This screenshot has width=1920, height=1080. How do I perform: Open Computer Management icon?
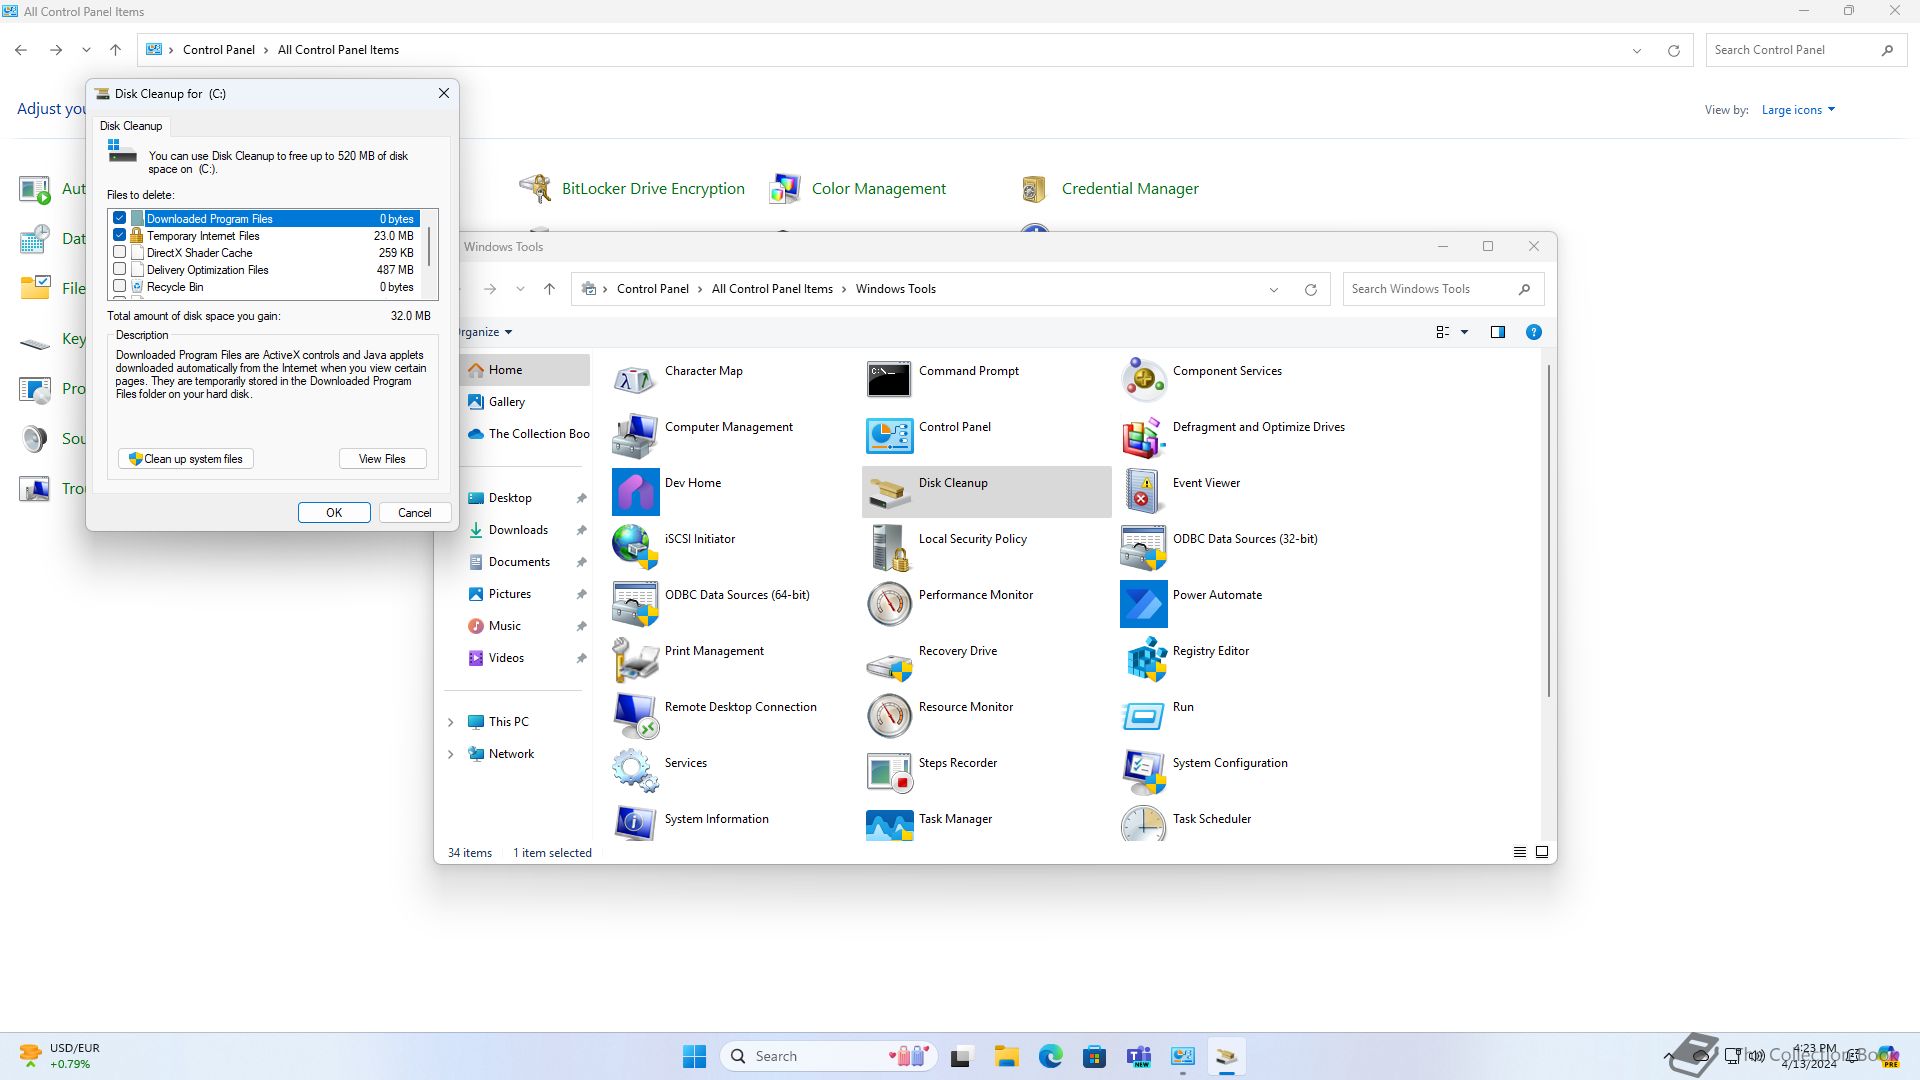(635, 435)
